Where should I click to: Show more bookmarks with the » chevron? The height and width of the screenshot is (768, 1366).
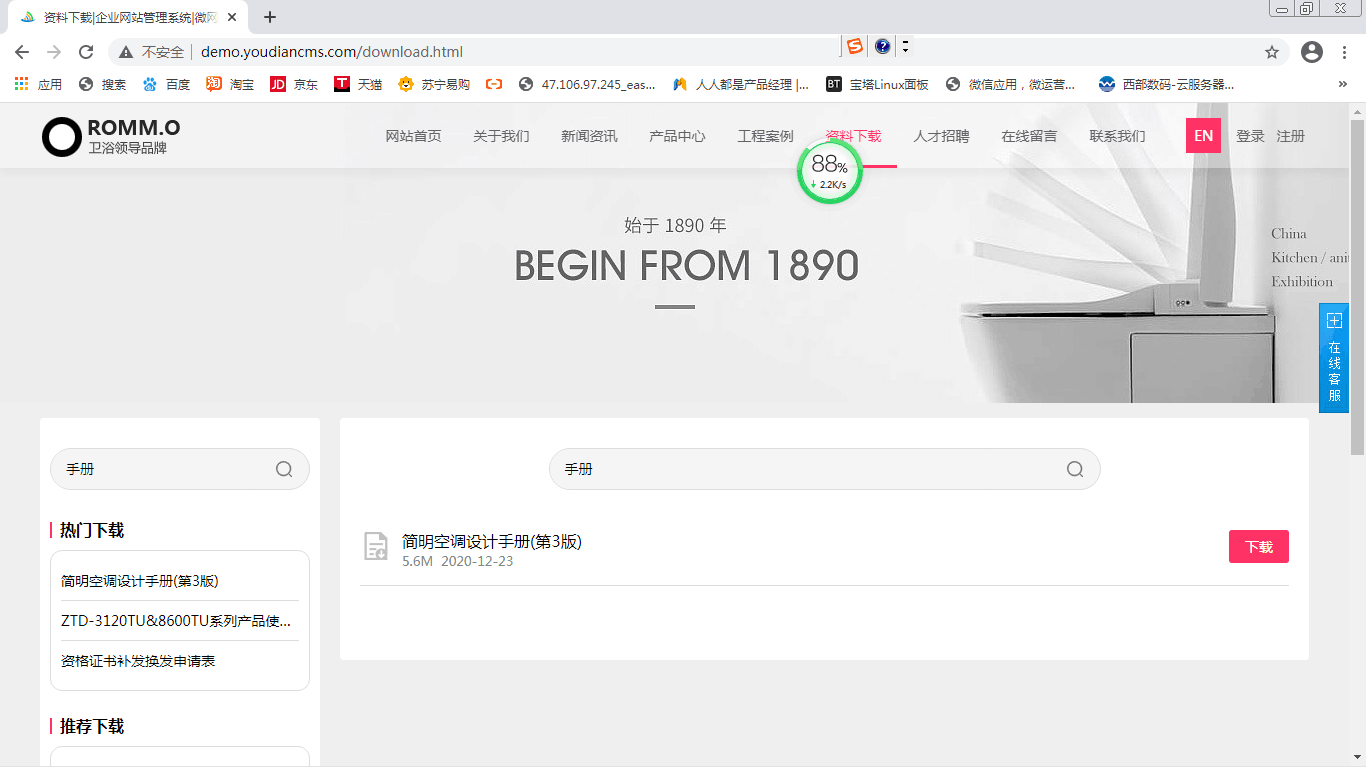(1343, 85)
